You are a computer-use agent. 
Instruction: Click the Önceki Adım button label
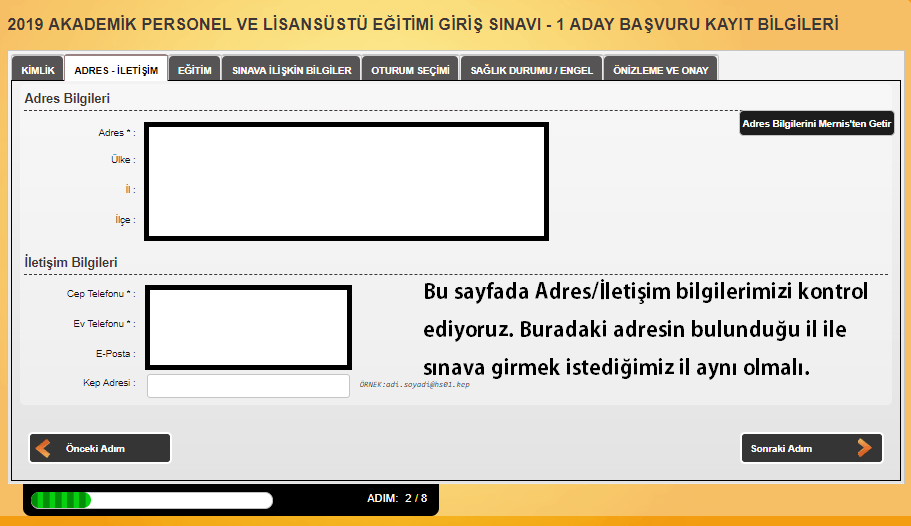tap(95, 449)
